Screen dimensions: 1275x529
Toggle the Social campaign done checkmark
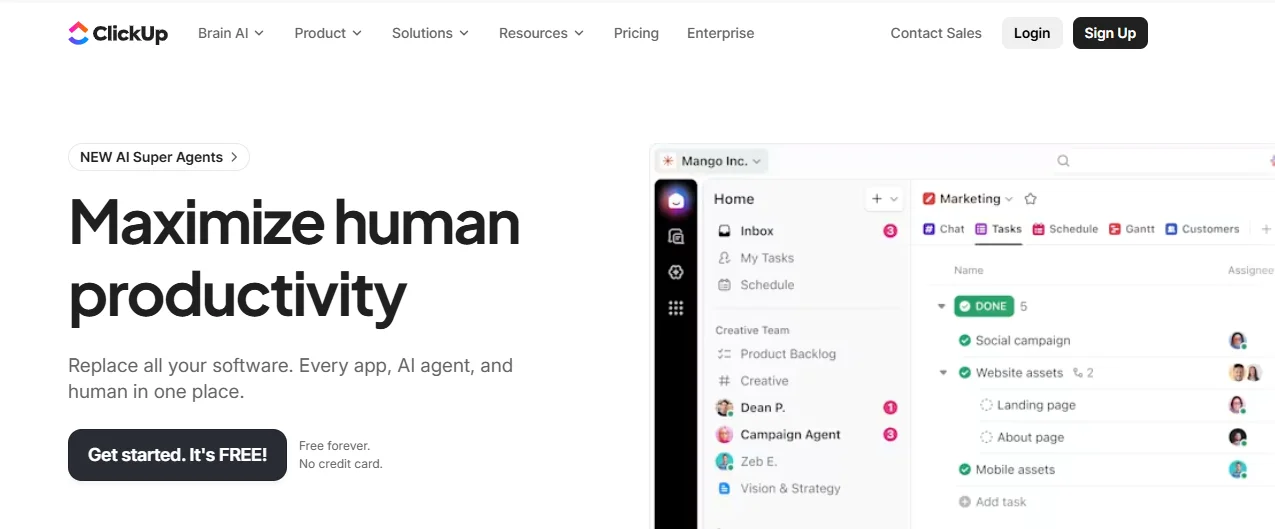(965, 341)
